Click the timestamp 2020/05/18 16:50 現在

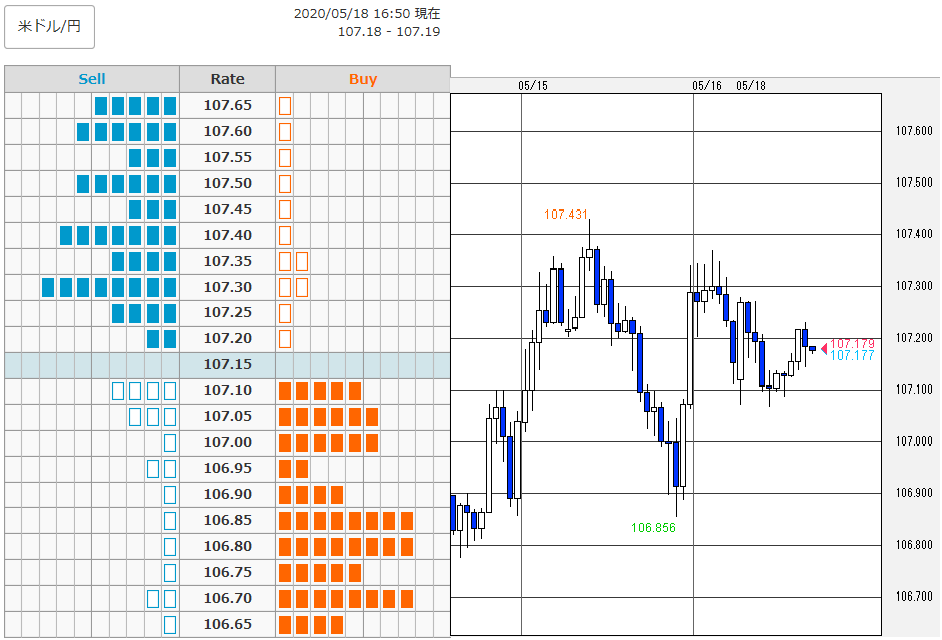367,13
